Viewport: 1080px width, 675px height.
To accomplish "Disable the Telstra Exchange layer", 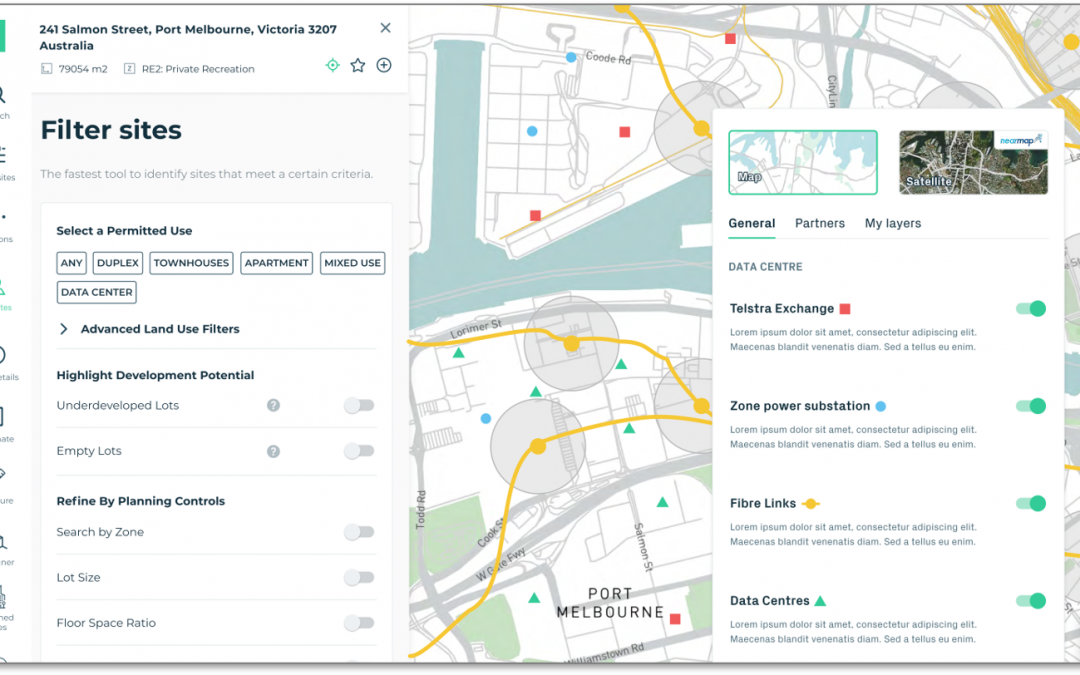I will 1030,308.
